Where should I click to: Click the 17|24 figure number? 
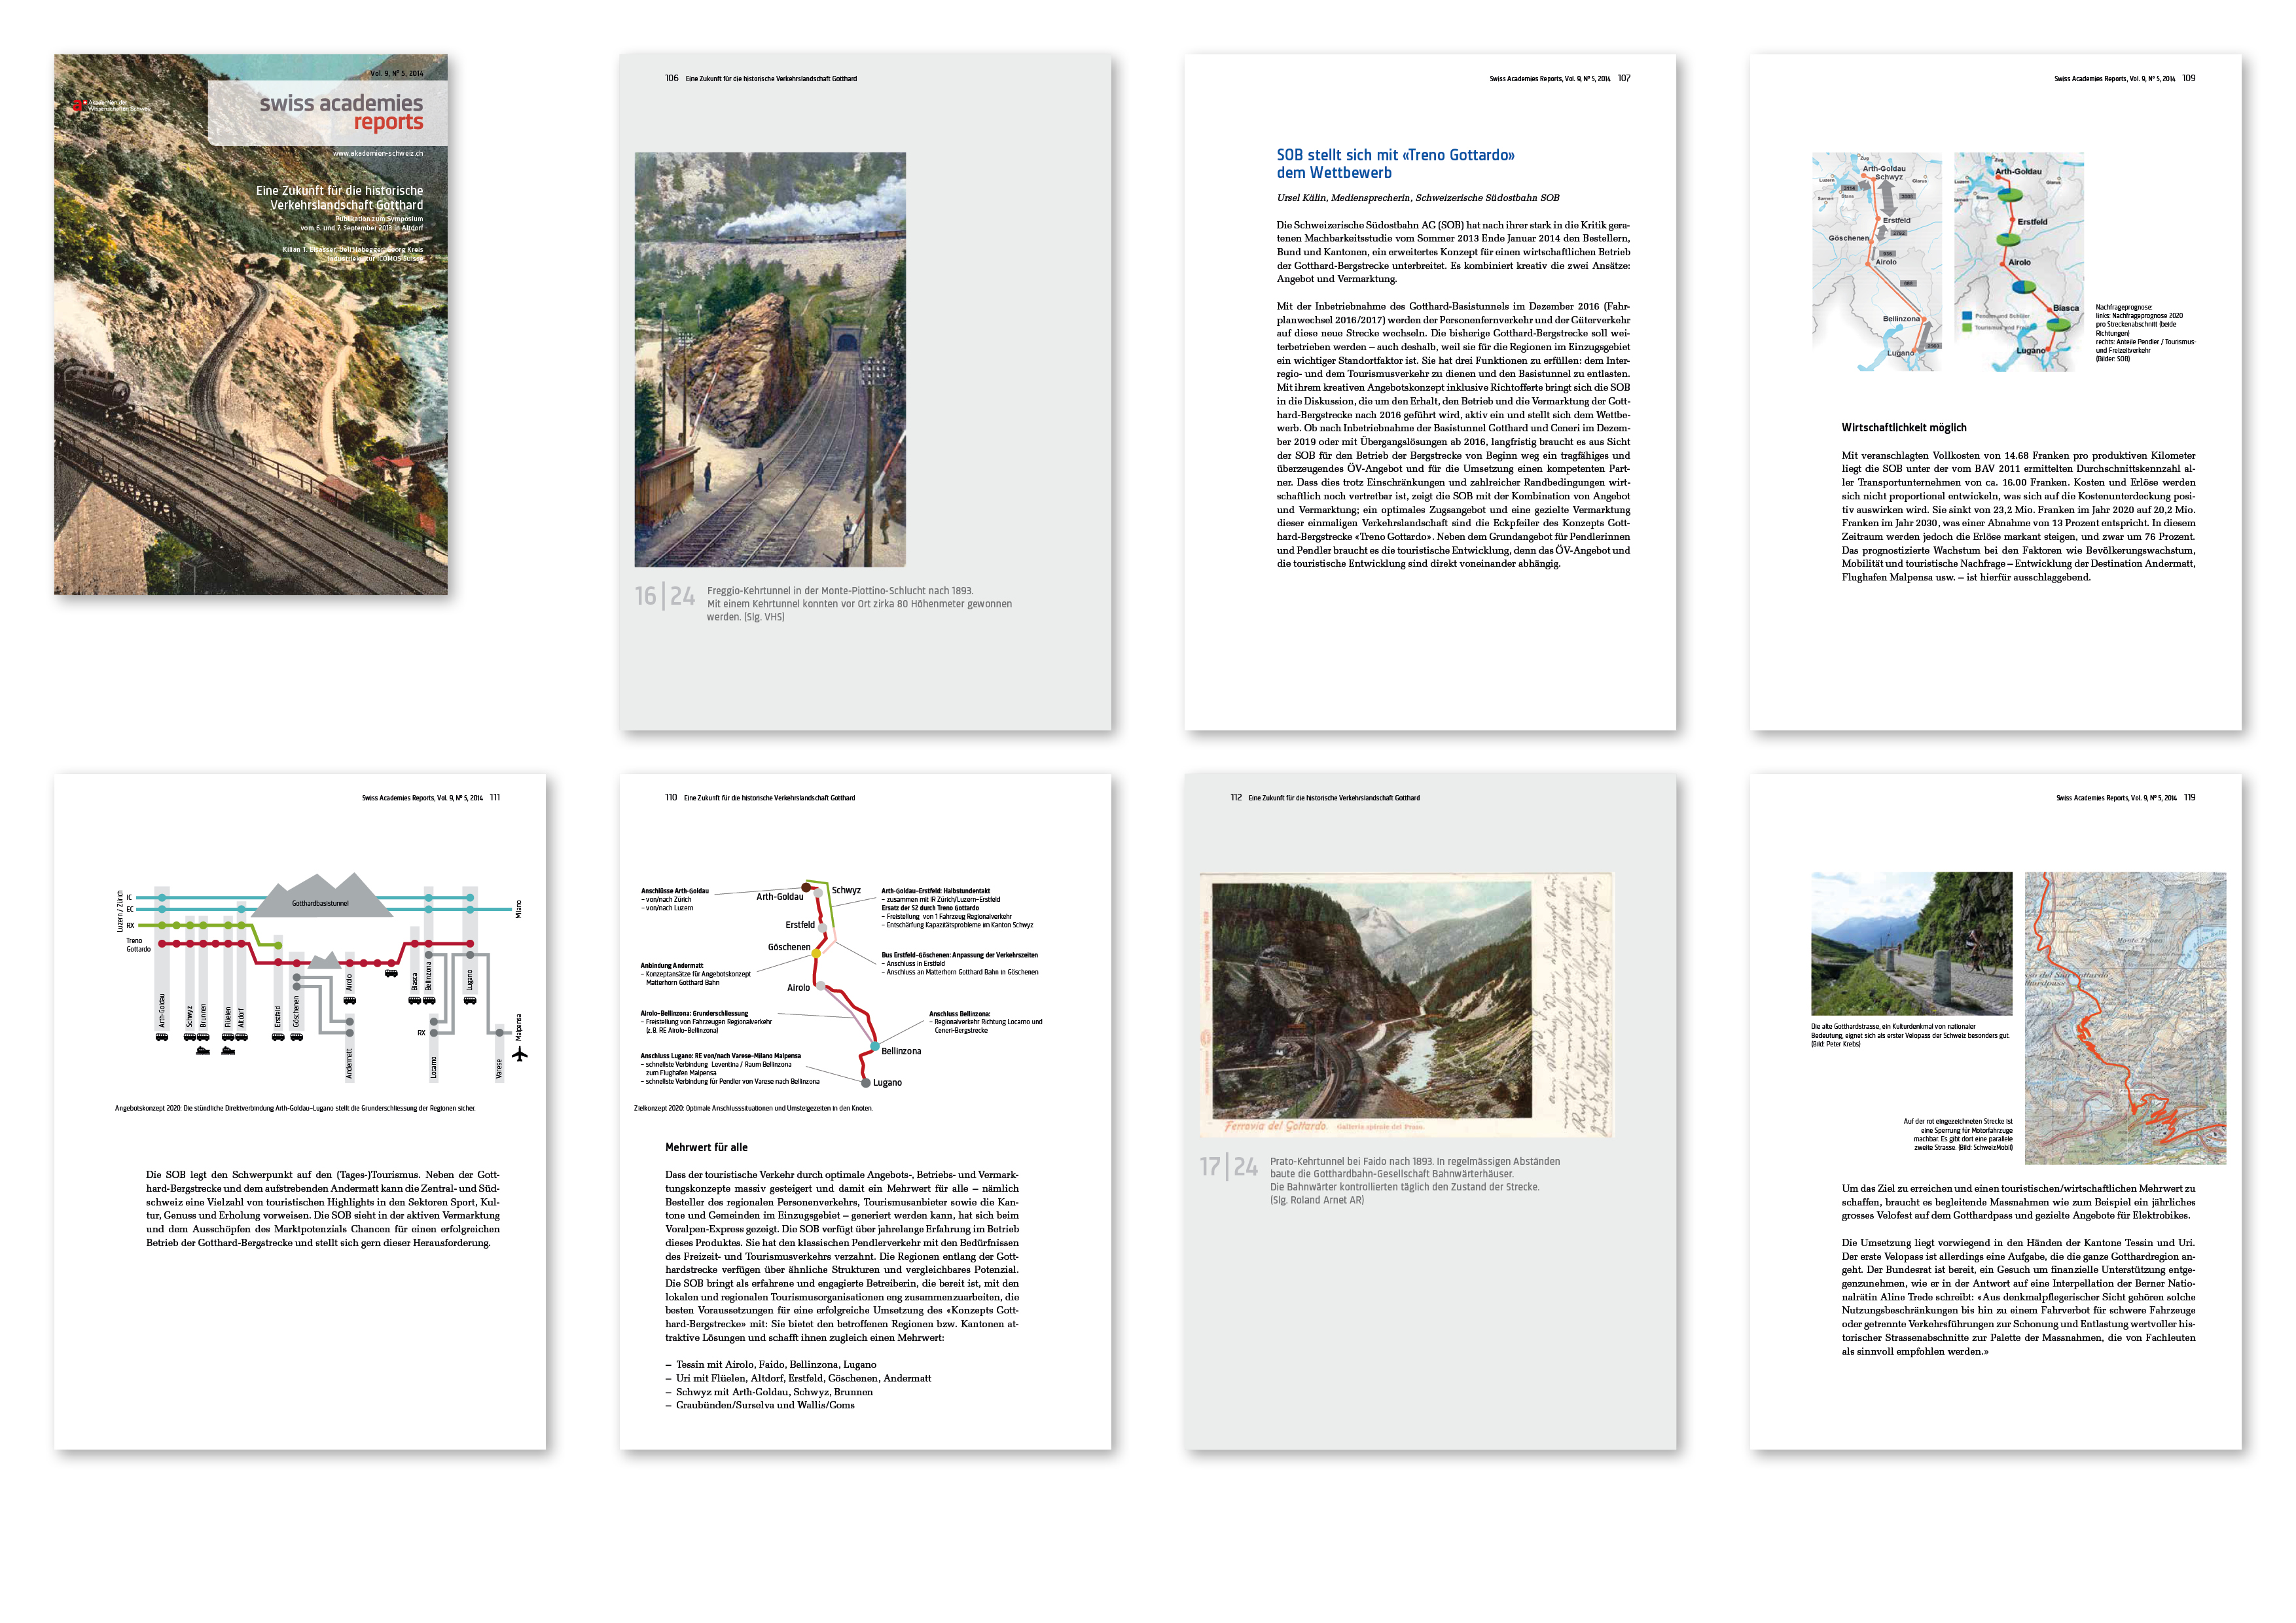point(1229,1167)
